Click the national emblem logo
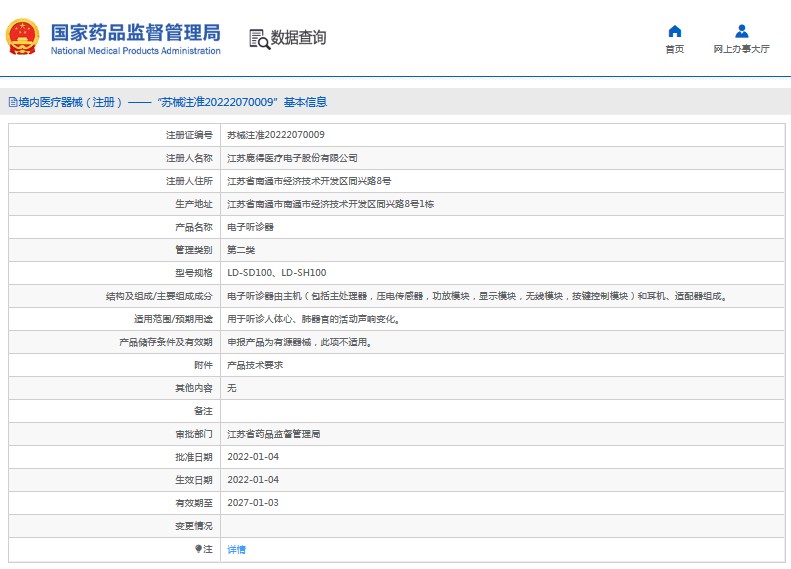Viewport: 791px width, 569px height. [x=22, y=37]
